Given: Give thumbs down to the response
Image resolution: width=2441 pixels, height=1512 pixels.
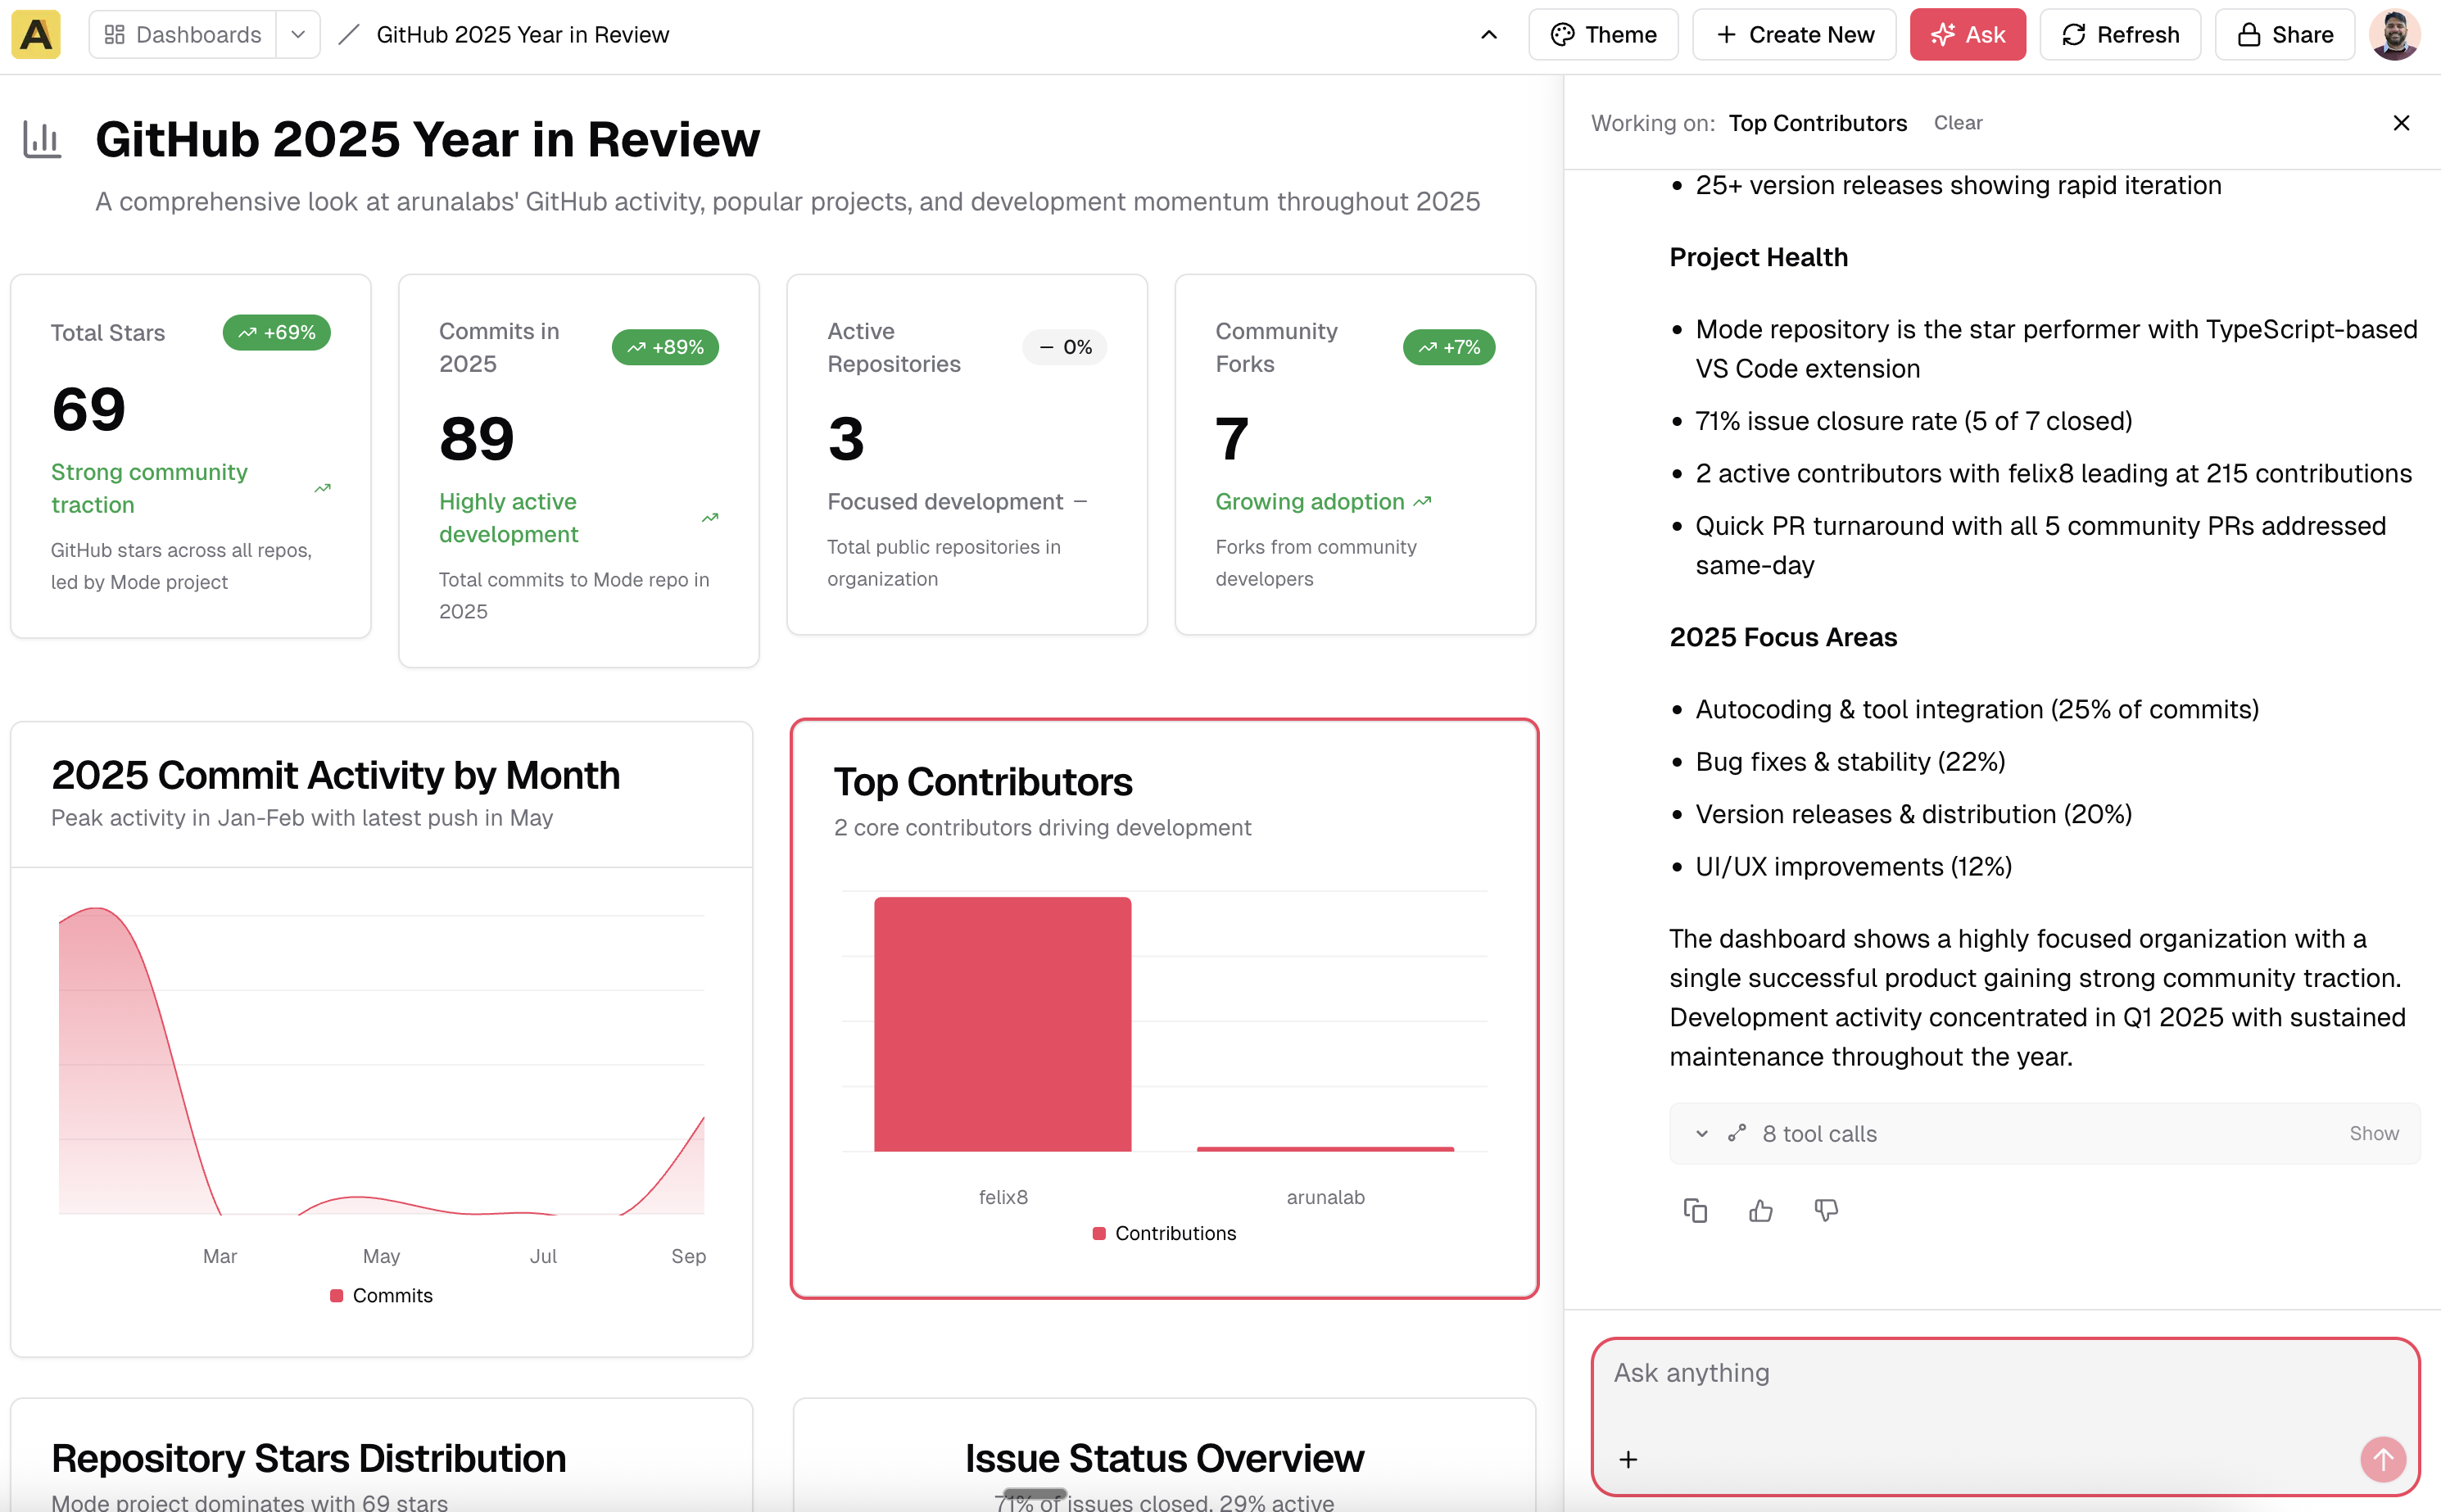Looking at the screenshot, I should [1826, 1211].
